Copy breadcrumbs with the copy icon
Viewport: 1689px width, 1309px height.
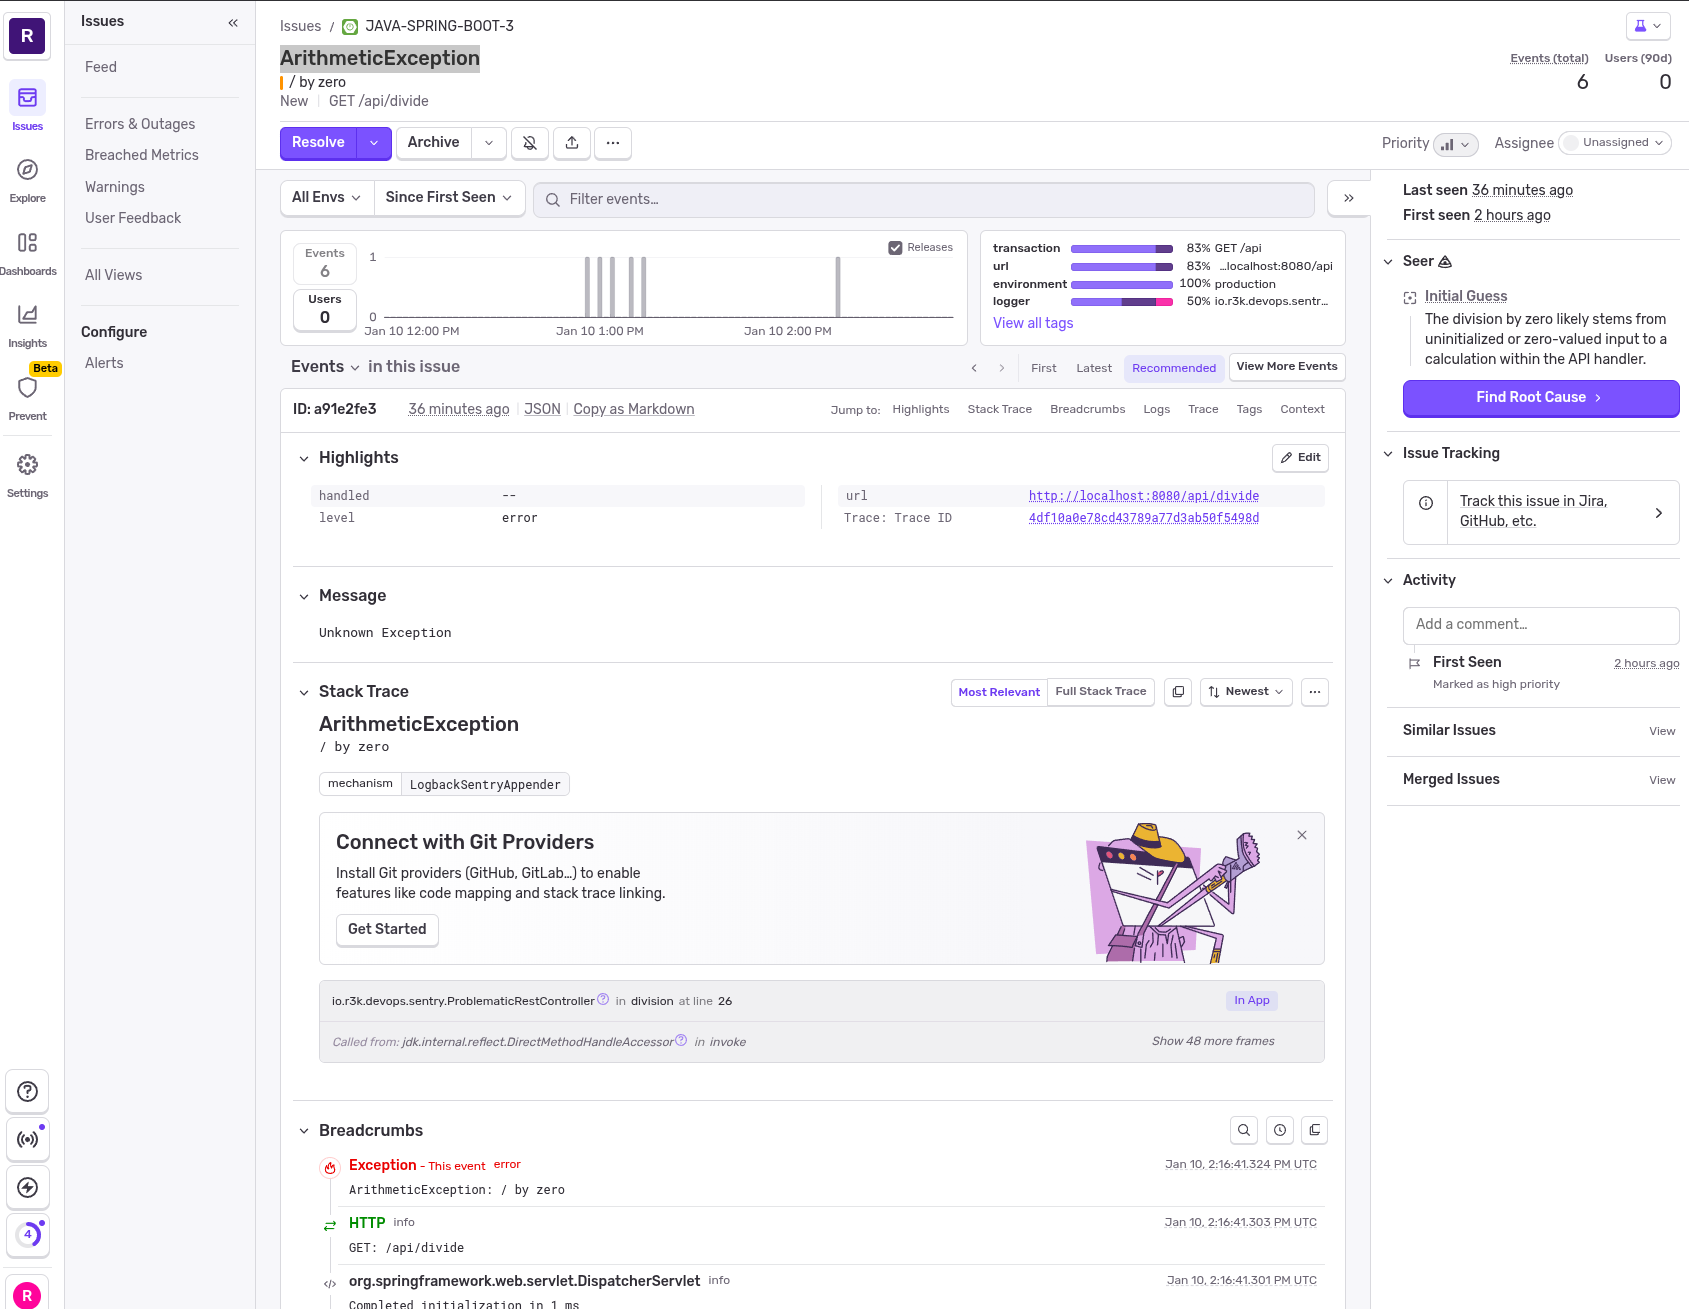pyautogui.click(x=1315, y=1130)
